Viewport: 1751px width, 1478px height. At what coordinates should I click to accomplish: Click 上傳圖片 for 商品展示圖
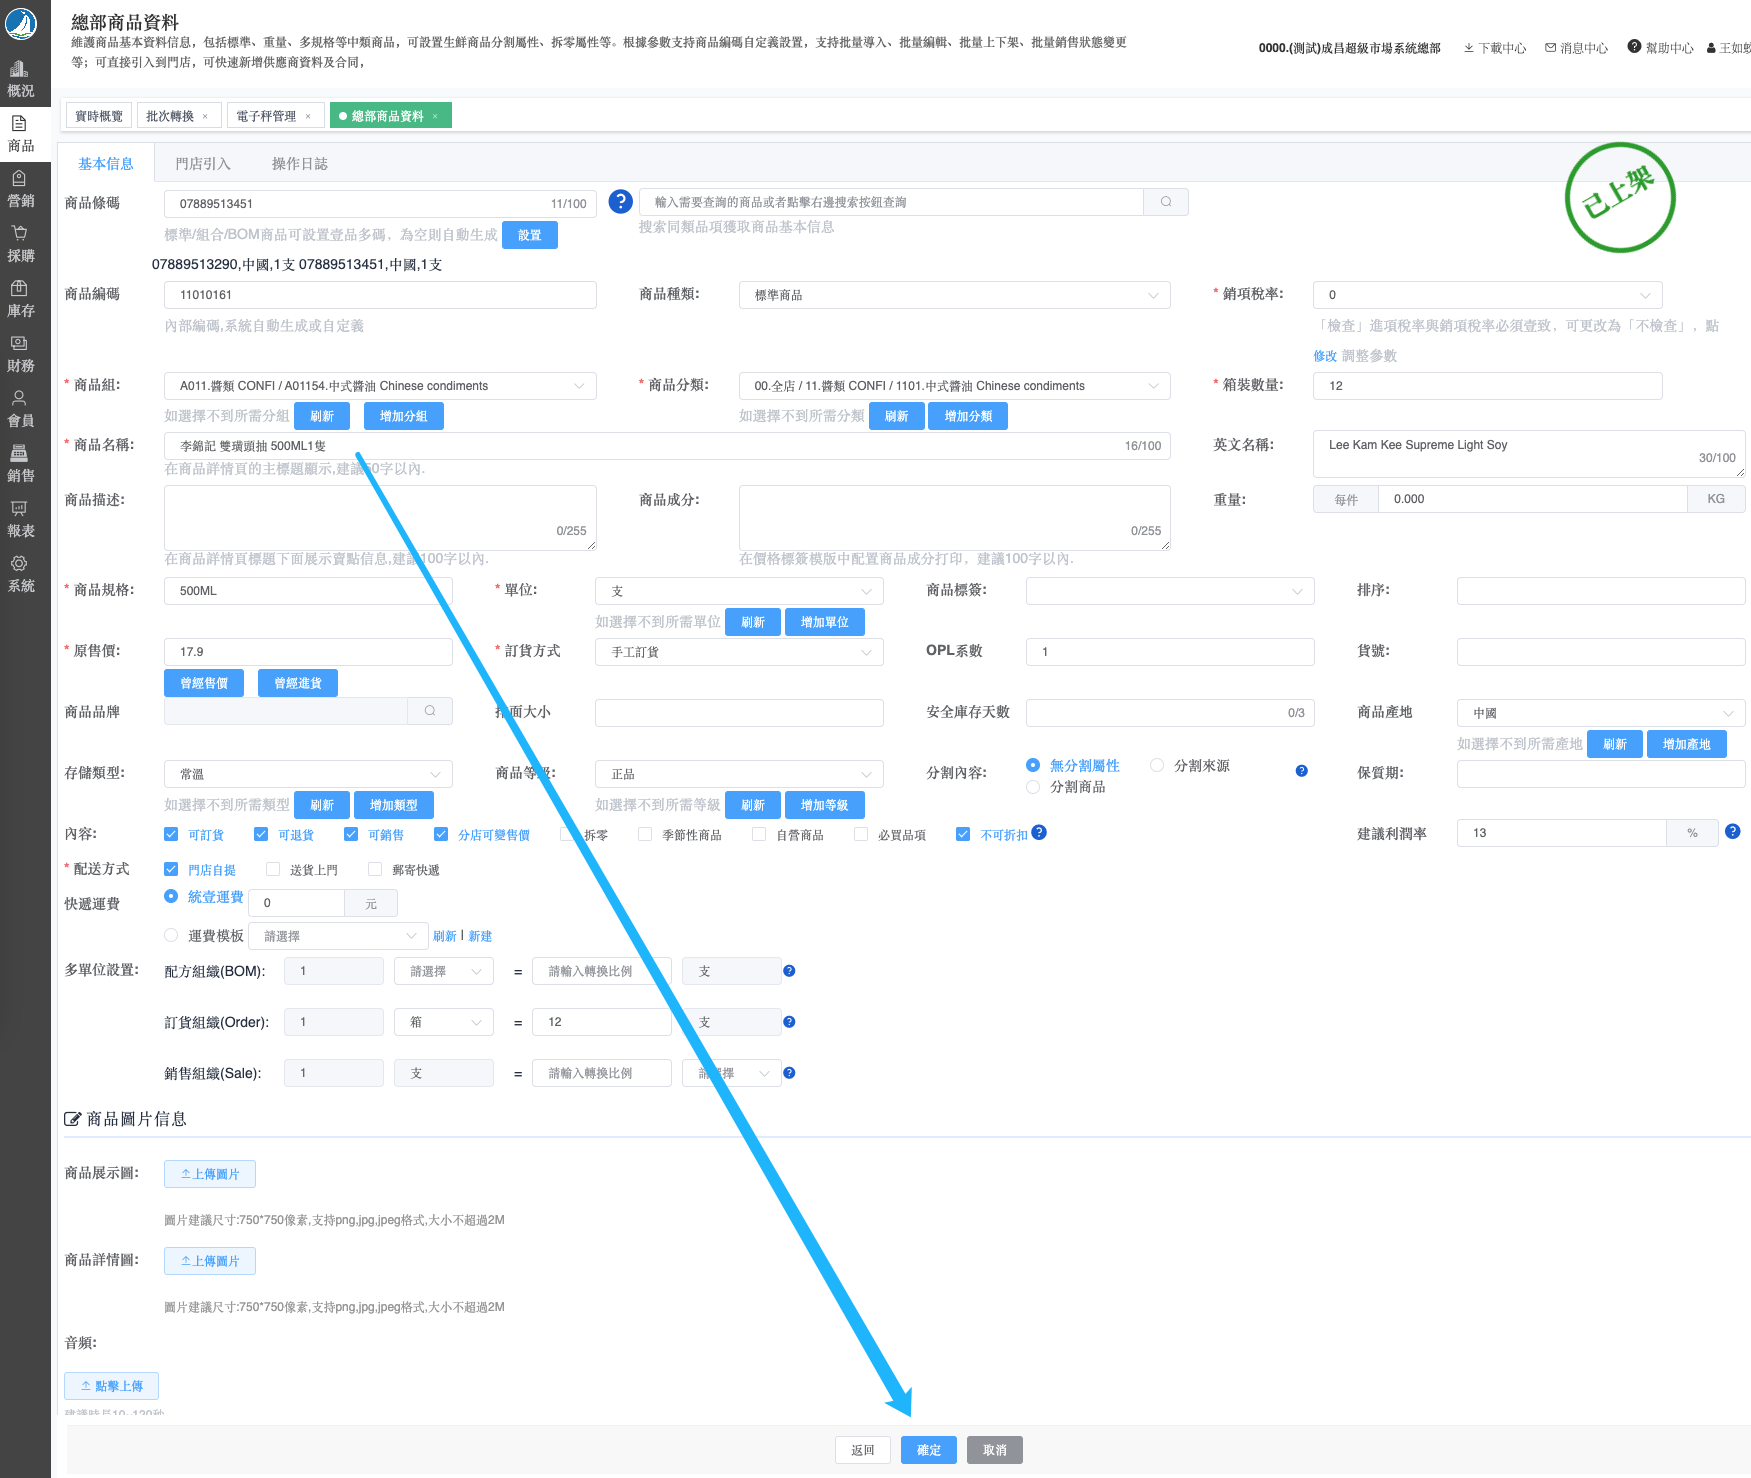[210, 1174]
